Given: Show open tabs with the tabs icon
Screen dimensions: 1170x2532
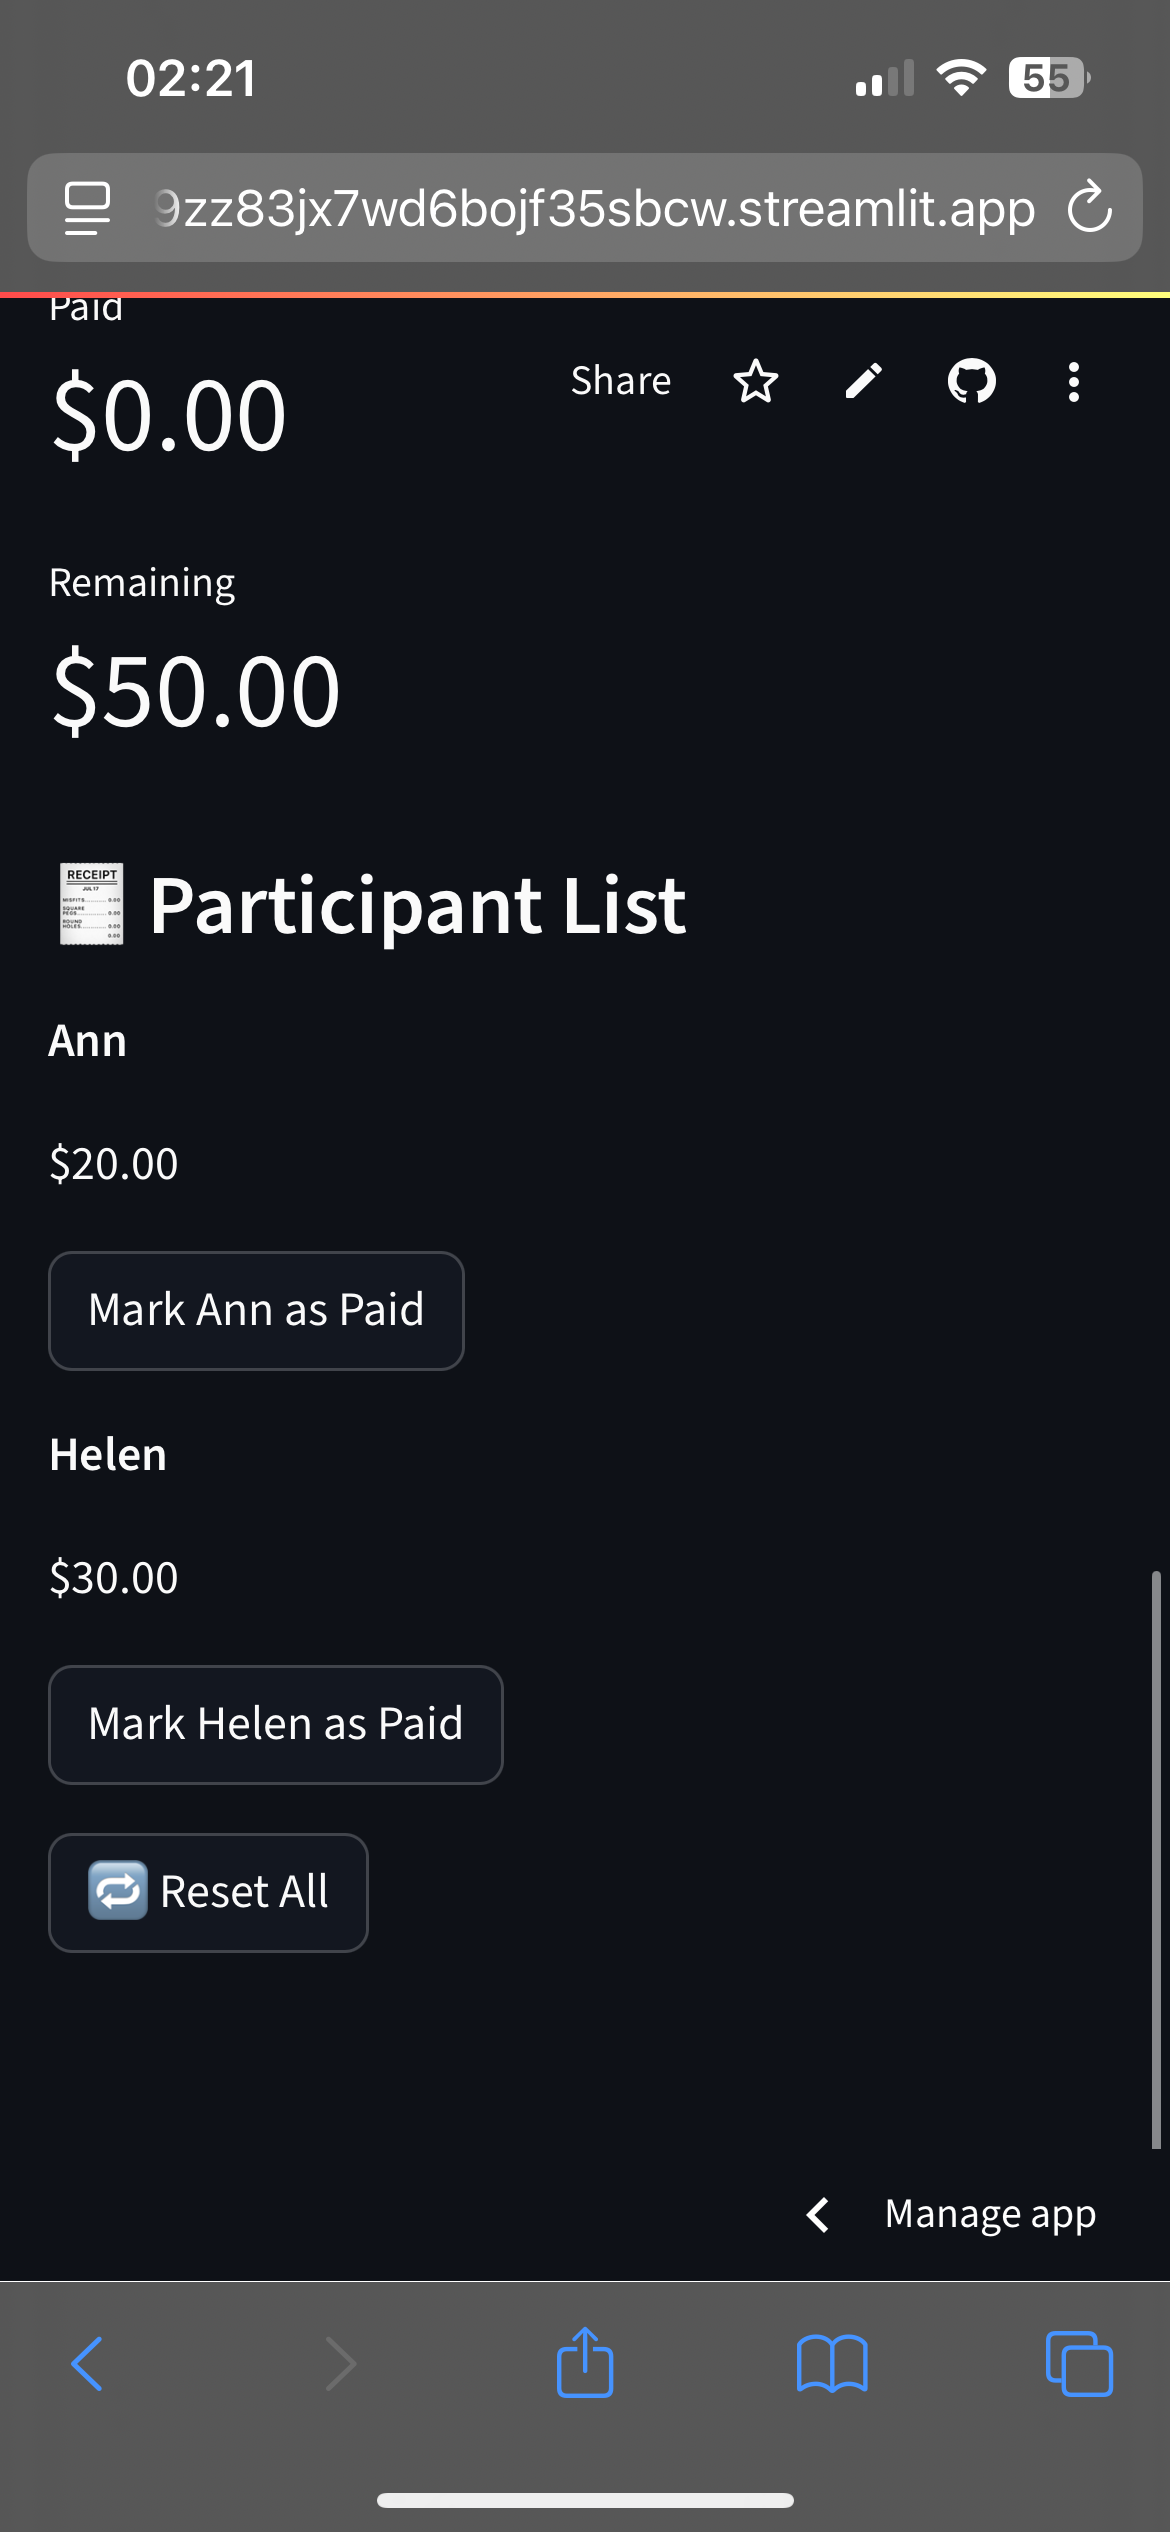Looking at the screenshot, I should point(1079,2364).
